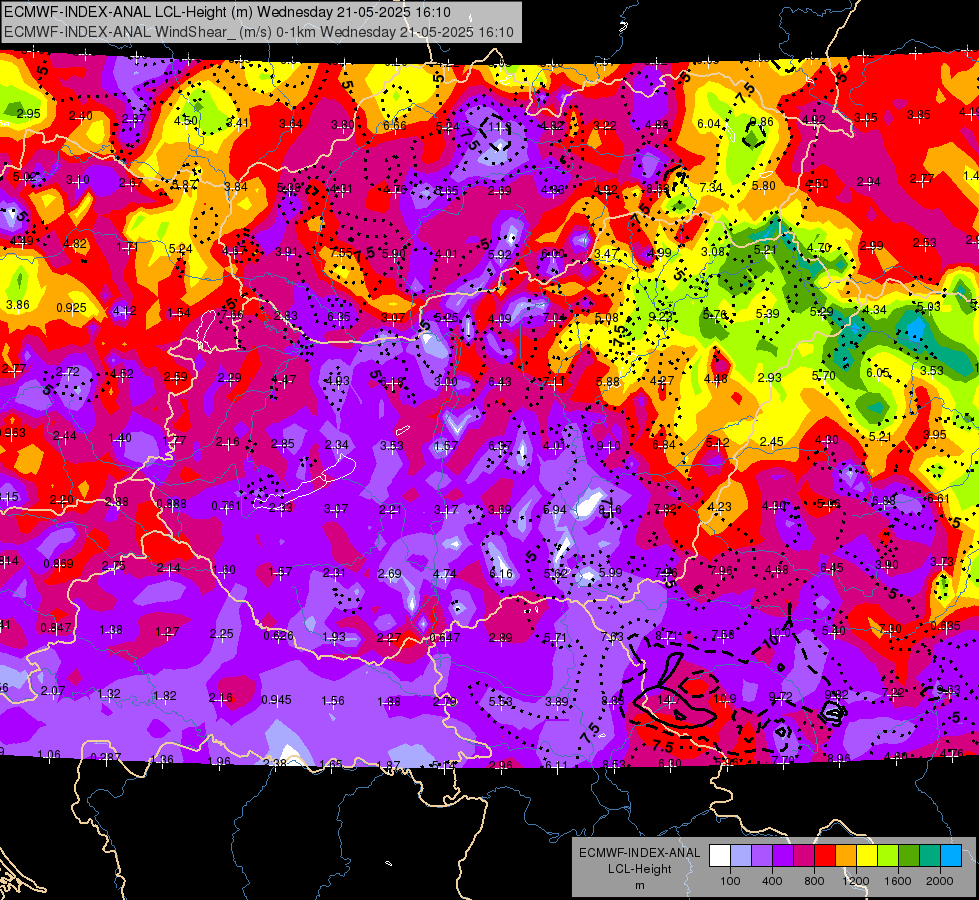The image size is (979, 900).
Task: Select the grid value 9.86
Action: [762, 122]
